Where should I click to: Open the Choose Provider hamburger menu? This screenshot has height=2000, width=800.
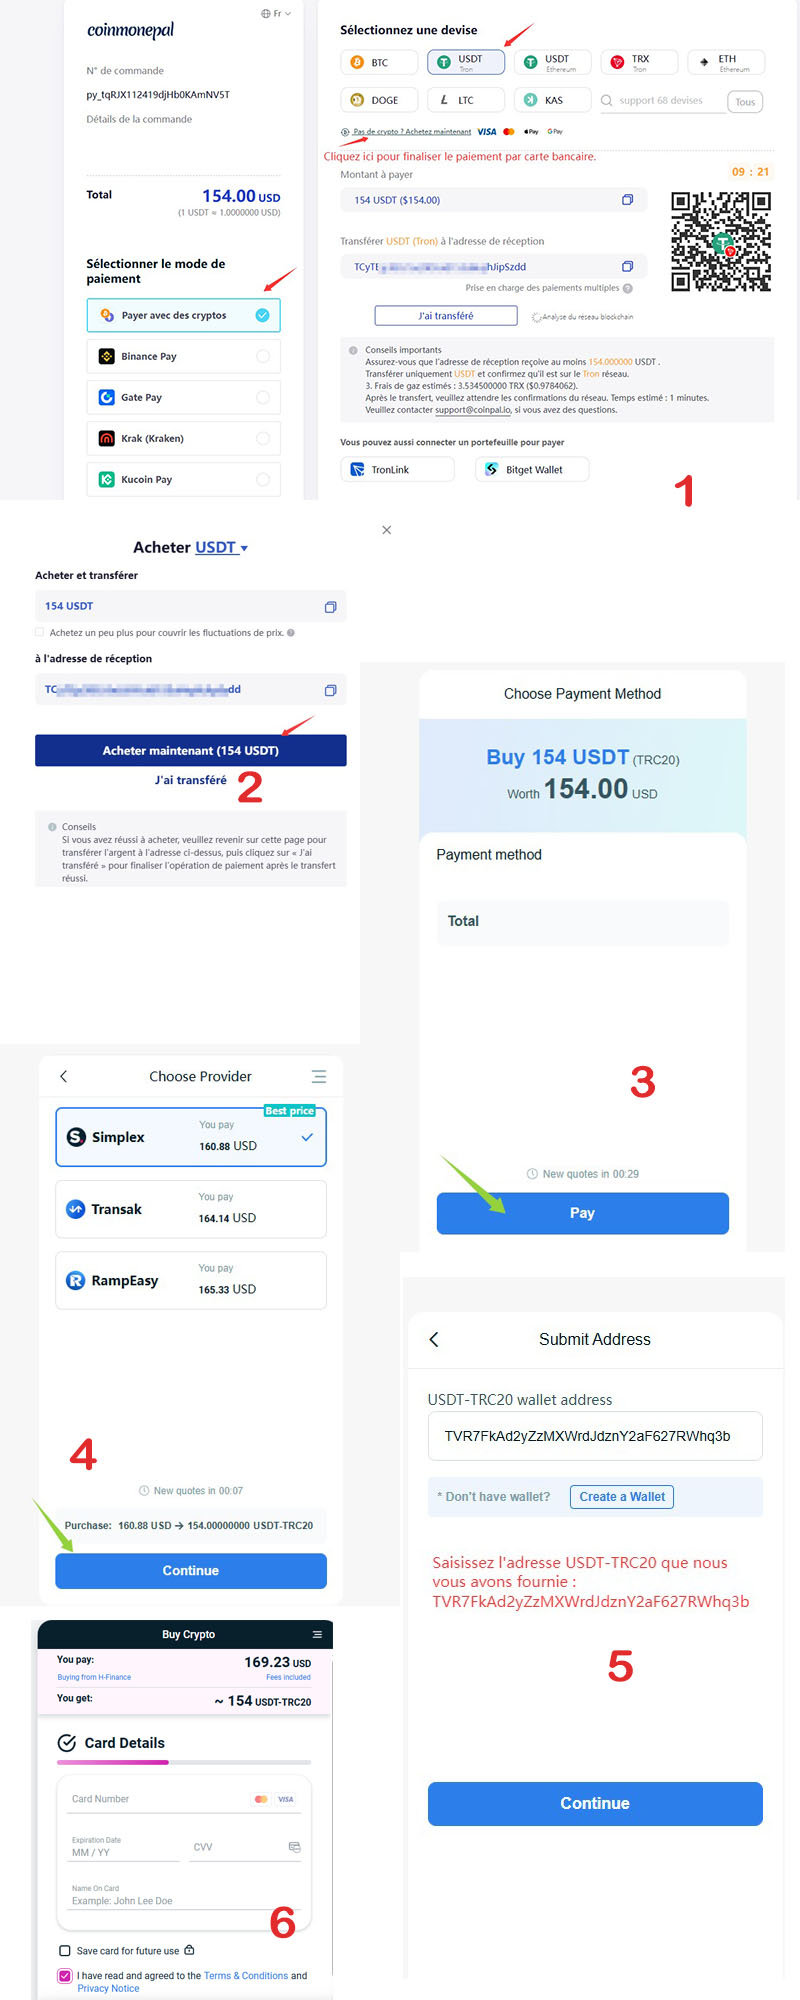click(x=319, y=1076)
